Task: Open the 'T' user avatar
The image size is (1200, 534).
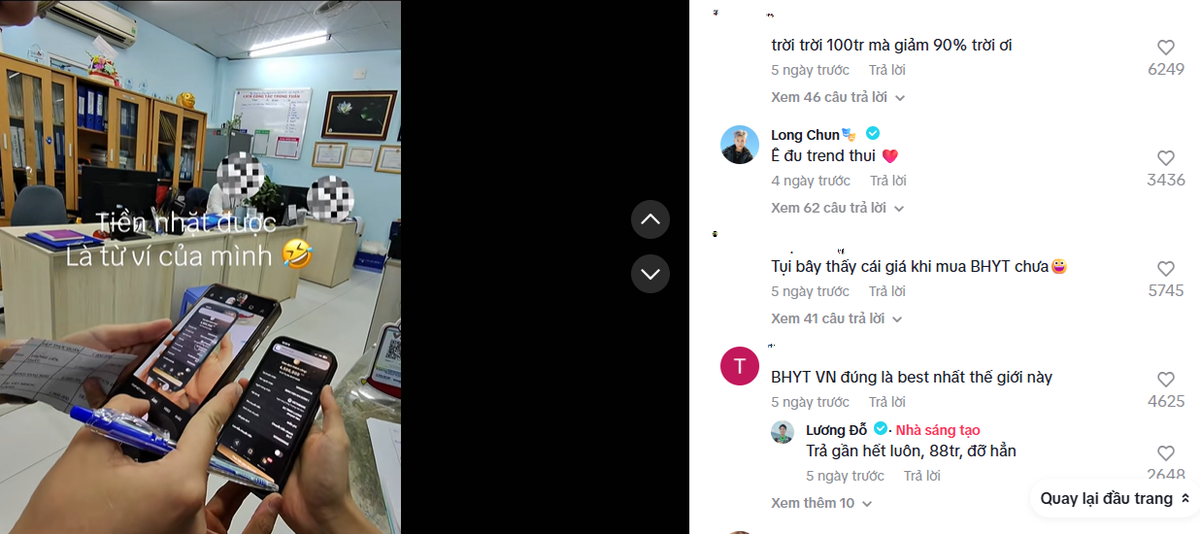Action: pyautogui.click(x=740, y=366)
